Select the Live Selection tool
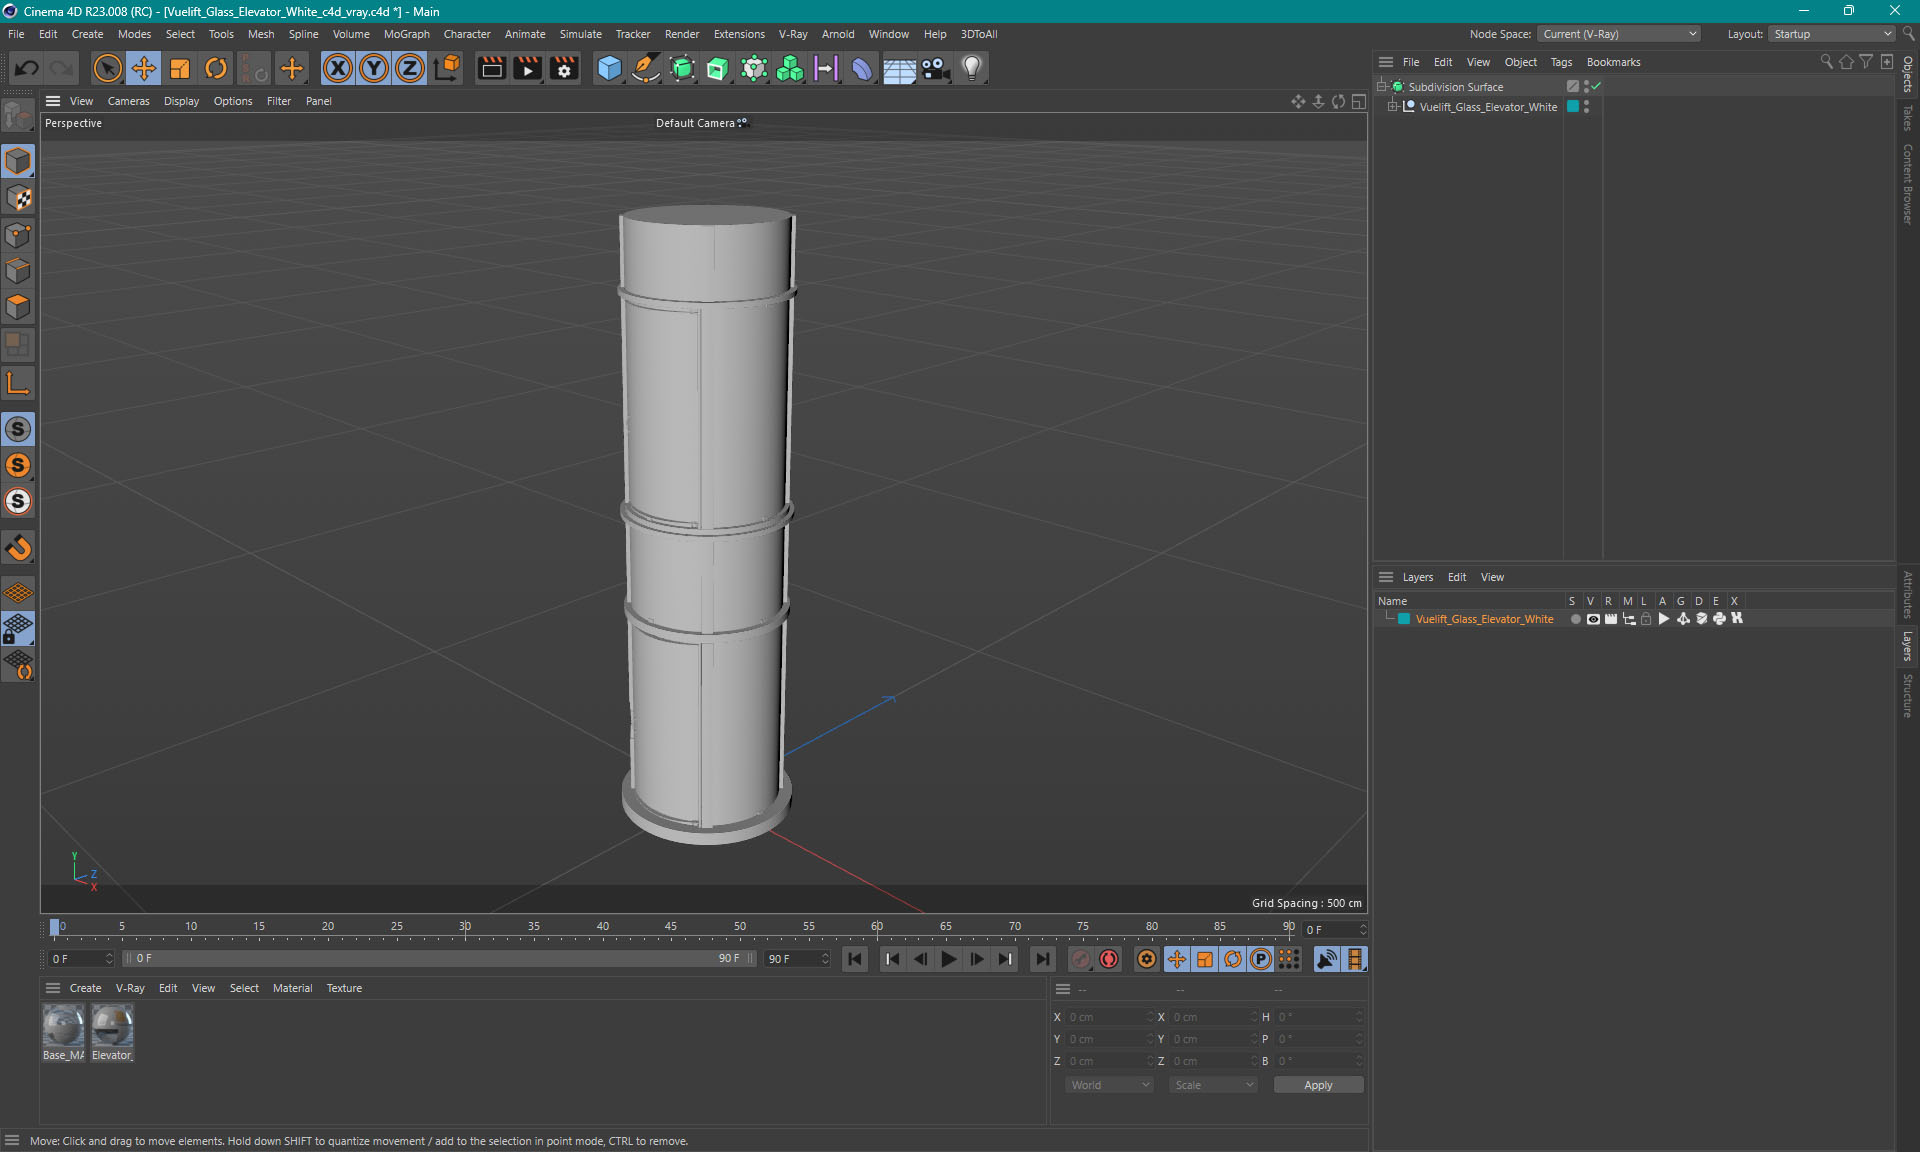This screenshot has width=1920, height=1152. (107, 68)
